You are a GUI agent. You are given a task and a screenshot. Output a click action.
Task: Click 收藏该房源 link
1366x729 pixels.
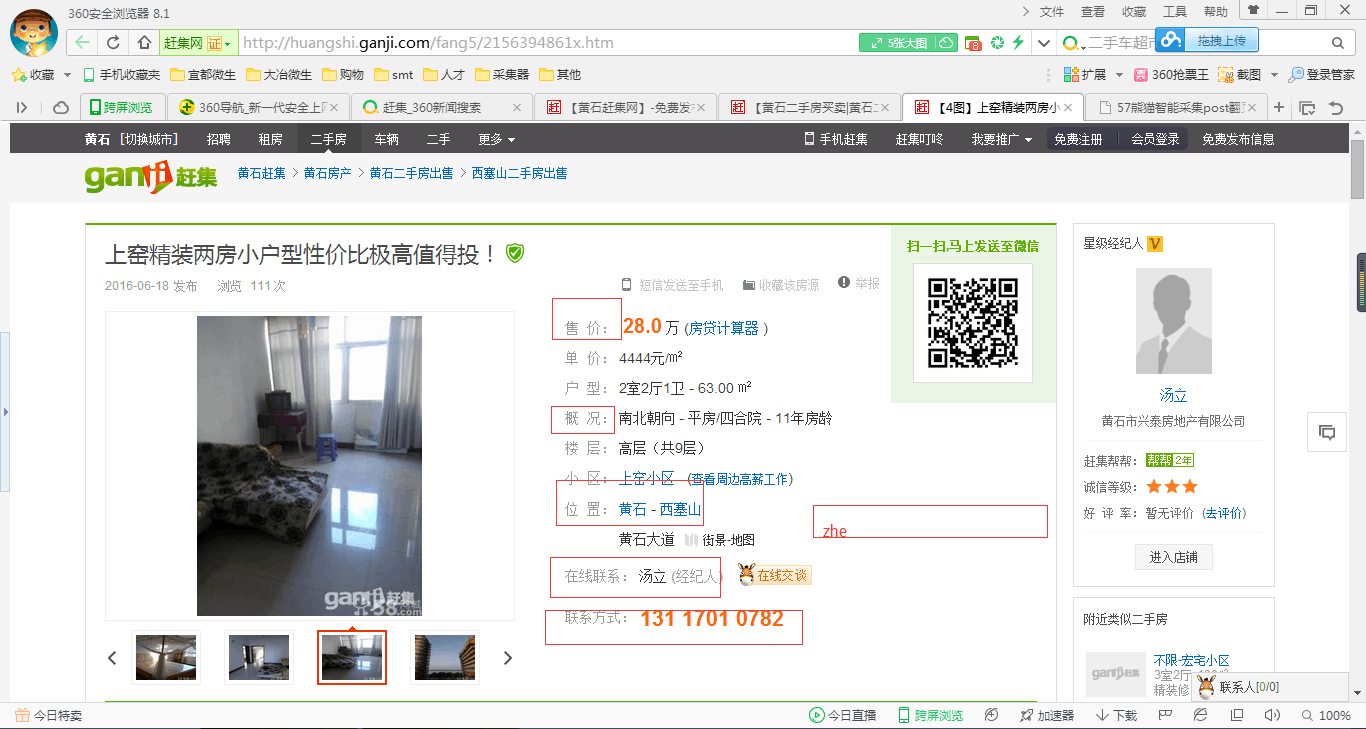(780, 285)
